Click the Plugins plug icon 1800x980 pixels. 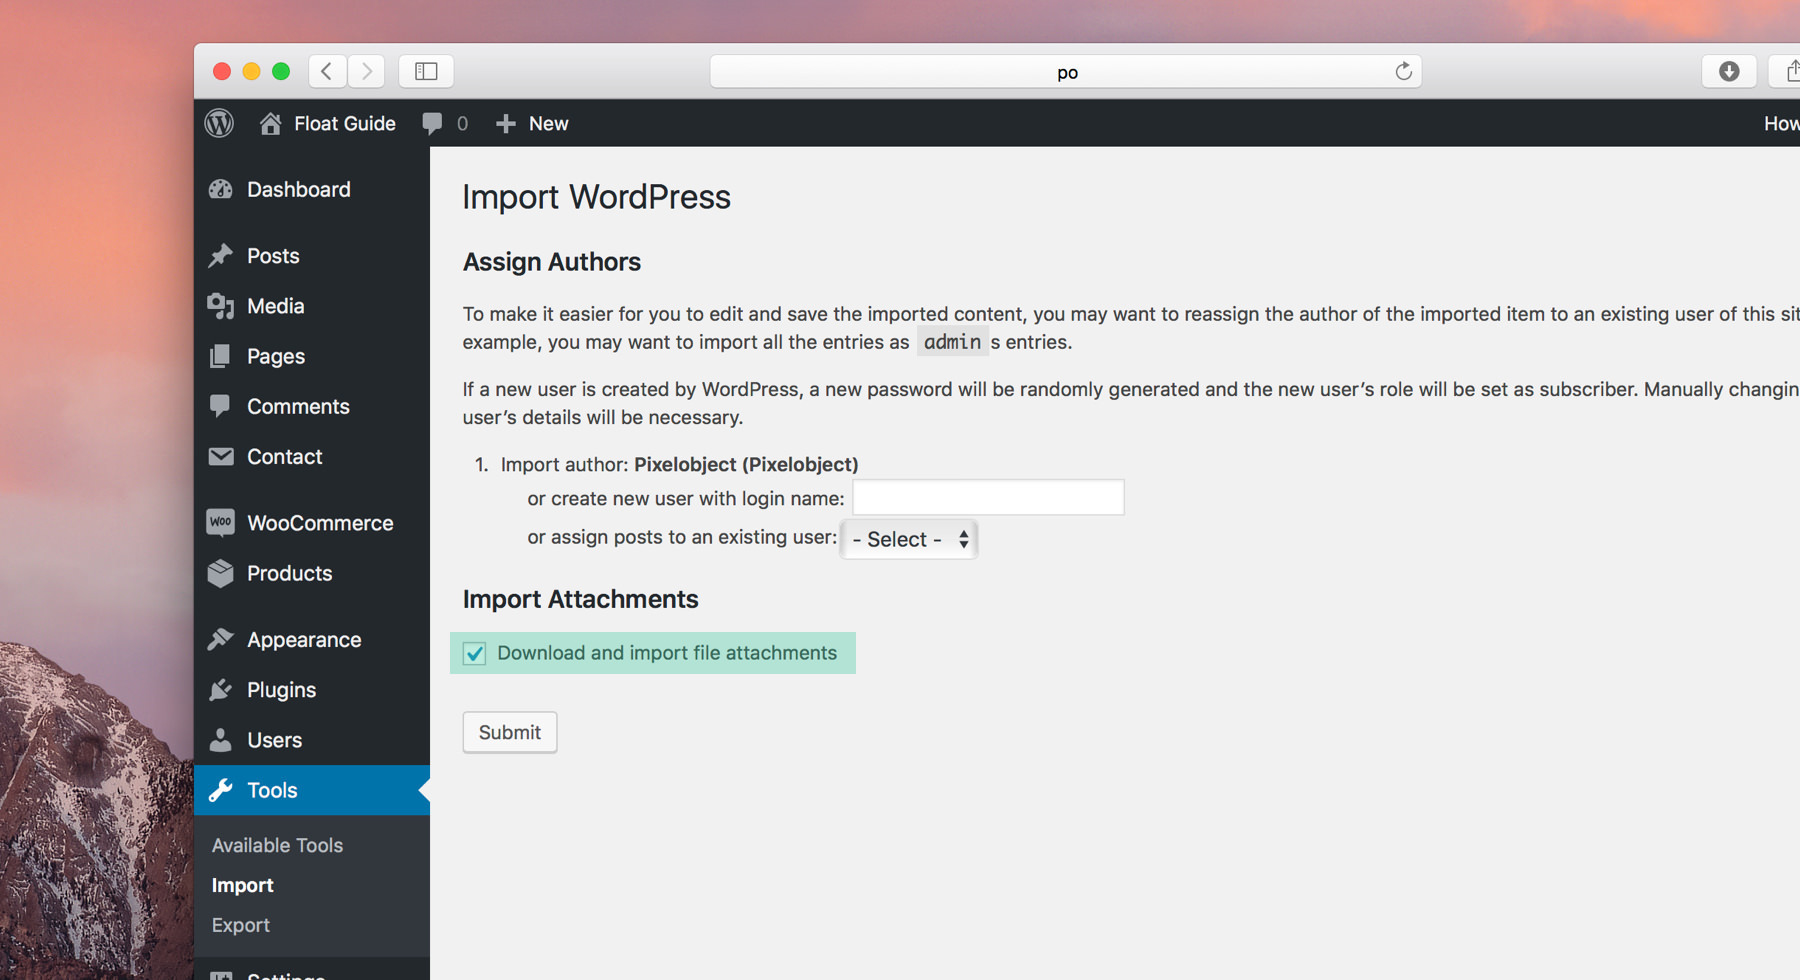click(x=221, y=689)
